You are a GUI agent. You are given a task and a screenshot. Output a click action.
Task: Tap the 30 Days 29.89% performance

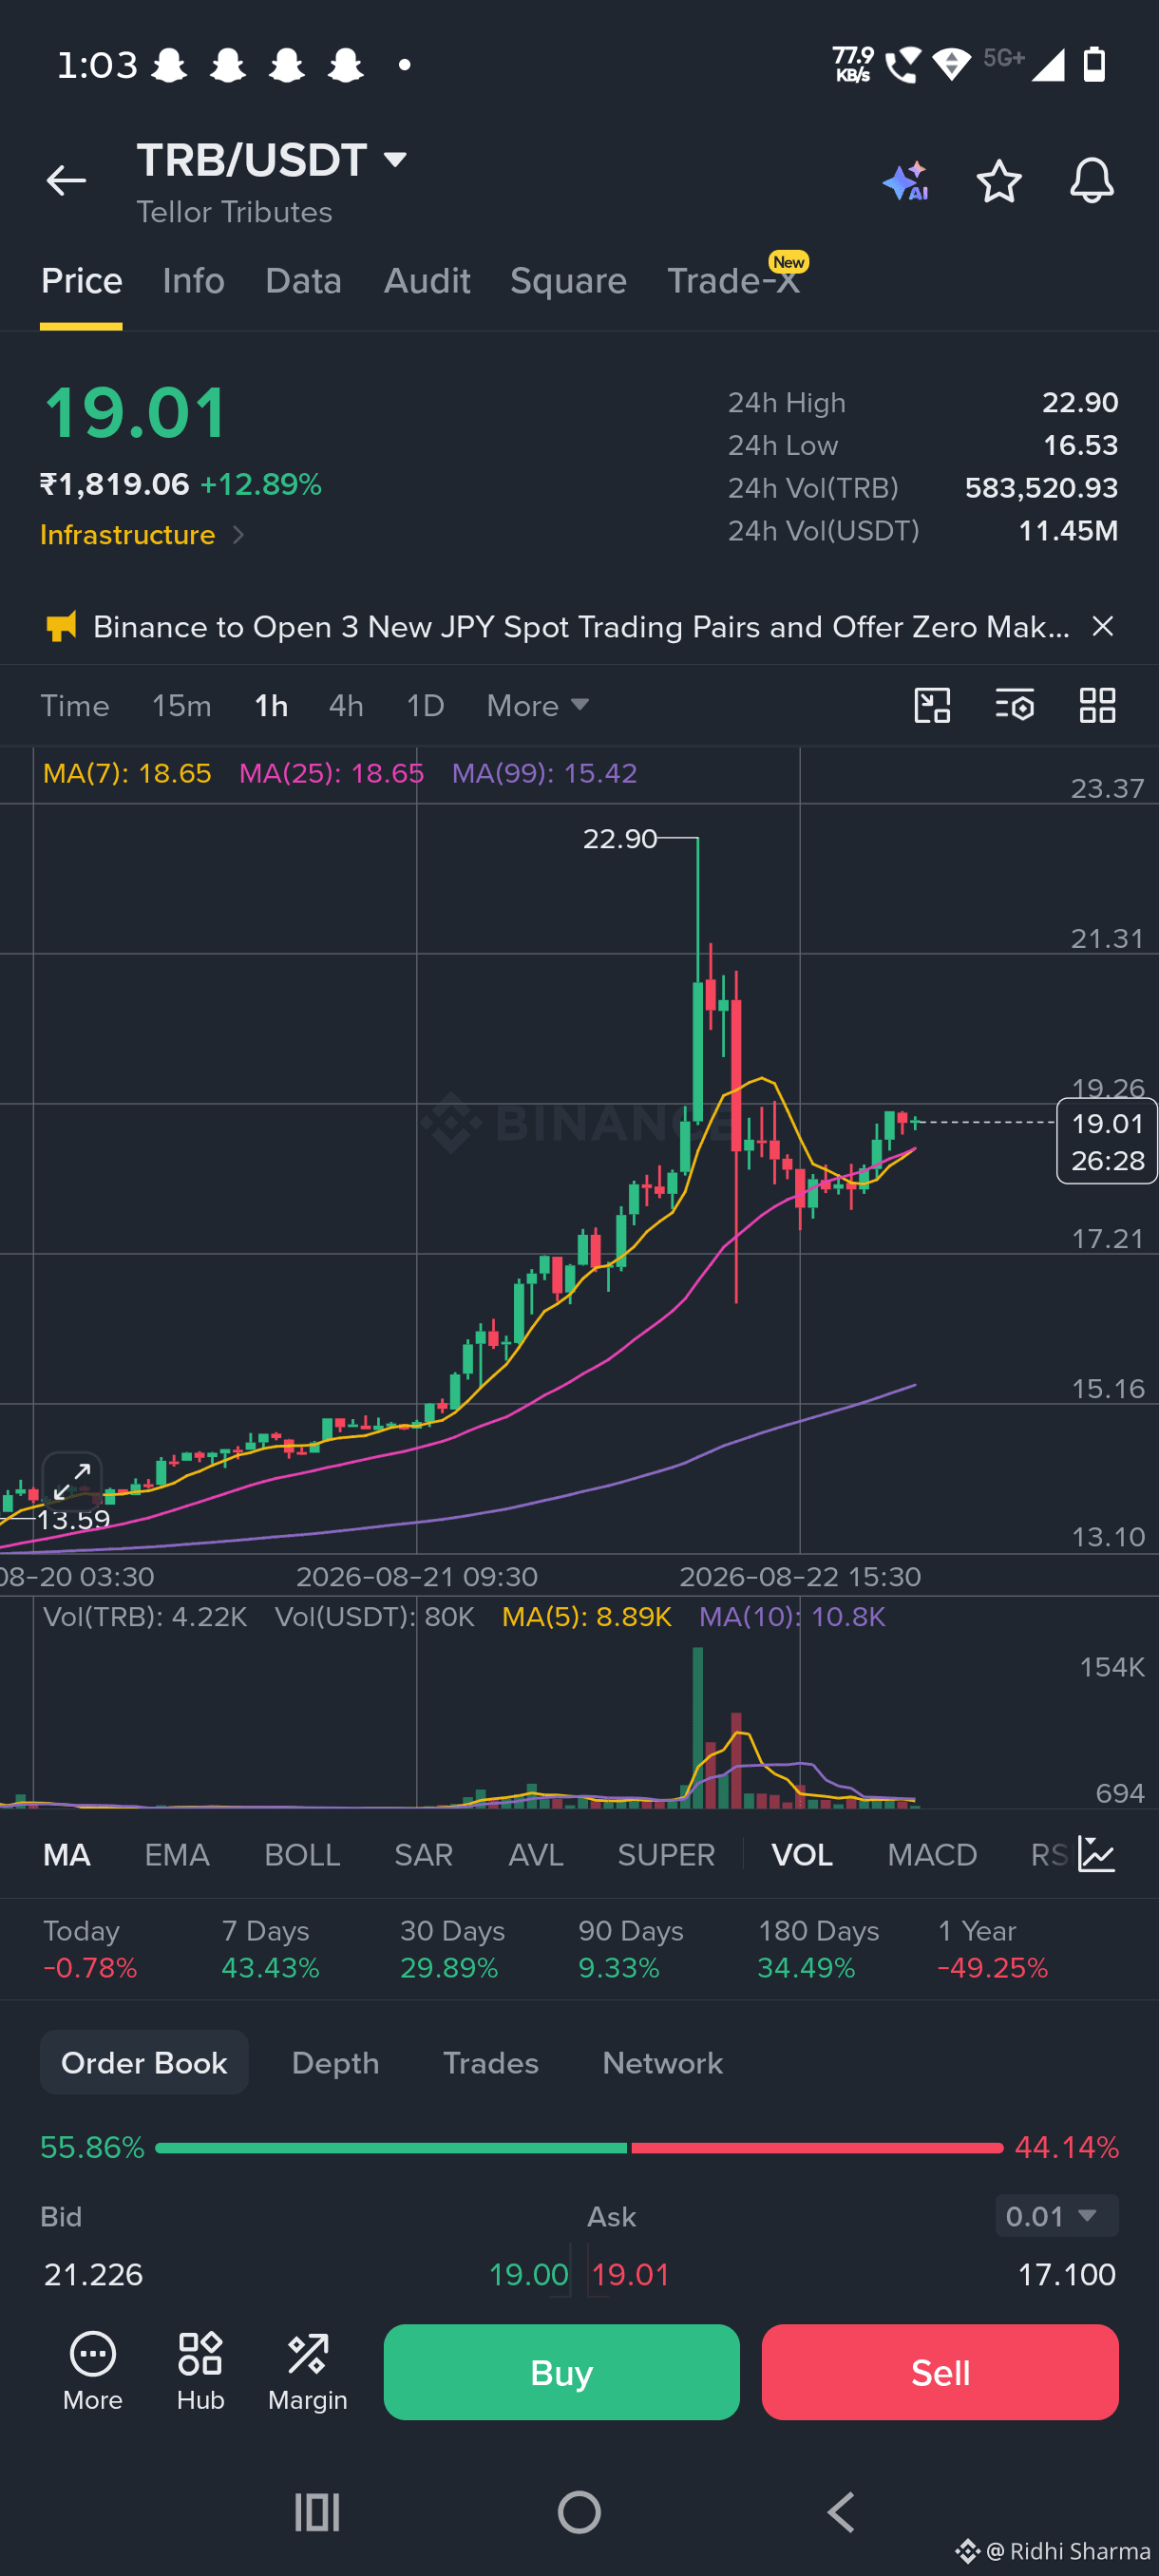[452, 1950]
